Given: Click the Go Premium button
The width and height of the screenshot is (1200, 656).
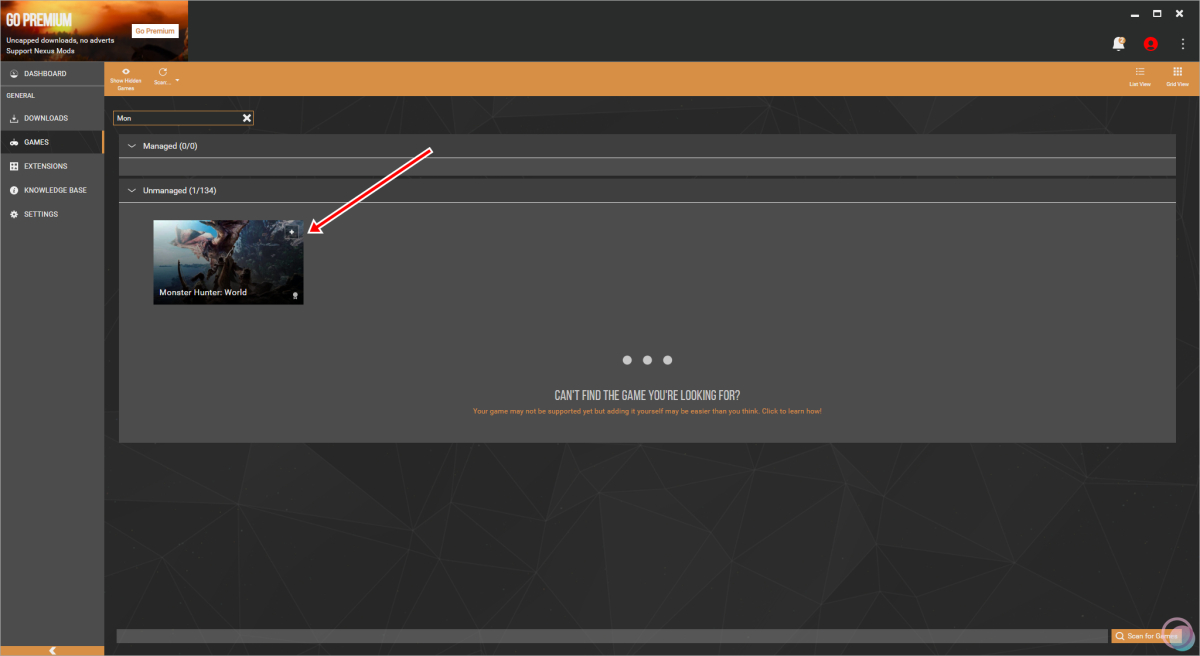Looking at the screenshot, I should tap(155, 31).
